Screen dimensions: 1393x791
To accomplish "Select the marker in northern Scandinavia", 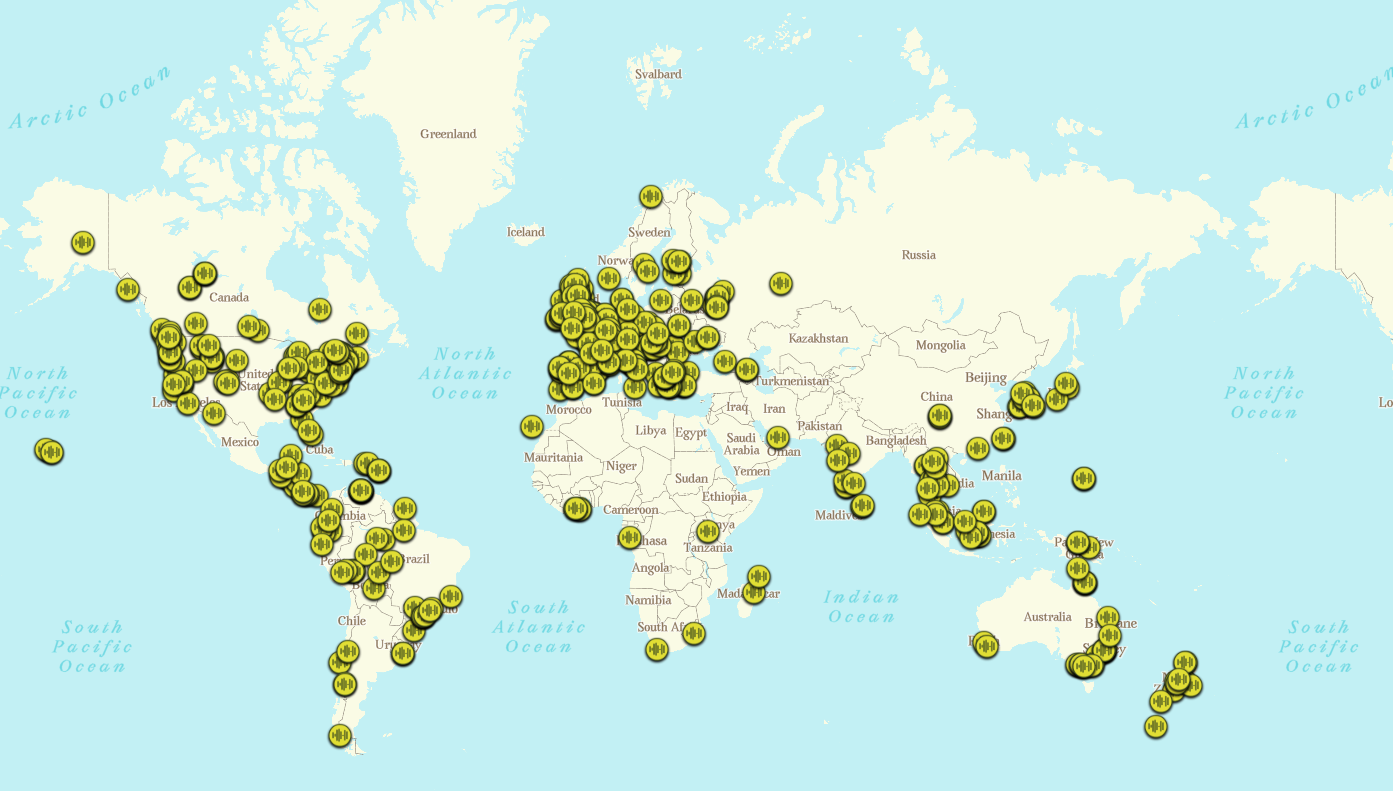I will (x=651, y=197).
